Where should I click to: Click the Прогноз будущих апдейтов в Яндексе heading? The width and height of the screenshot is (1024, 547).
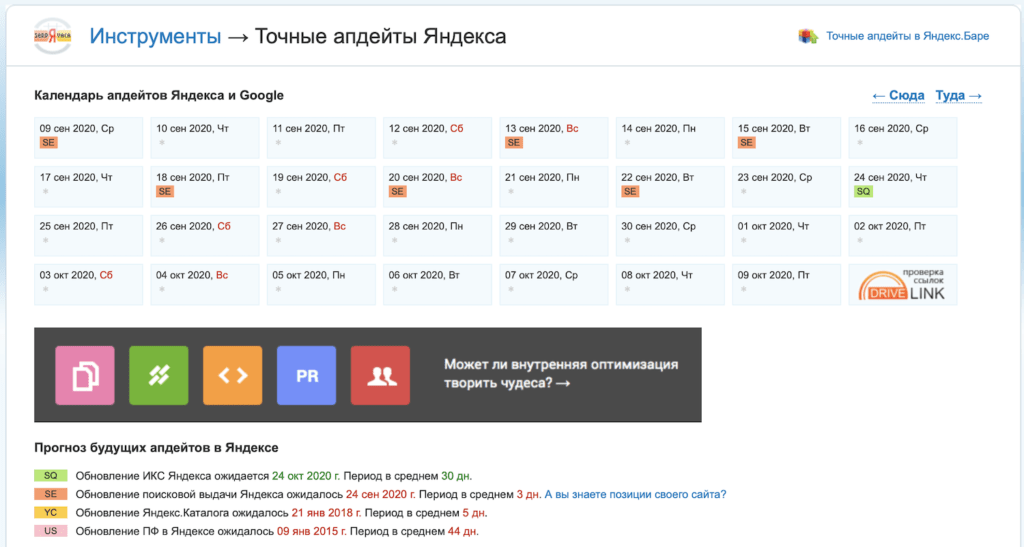pyautogui.click(x=156, y=448)
